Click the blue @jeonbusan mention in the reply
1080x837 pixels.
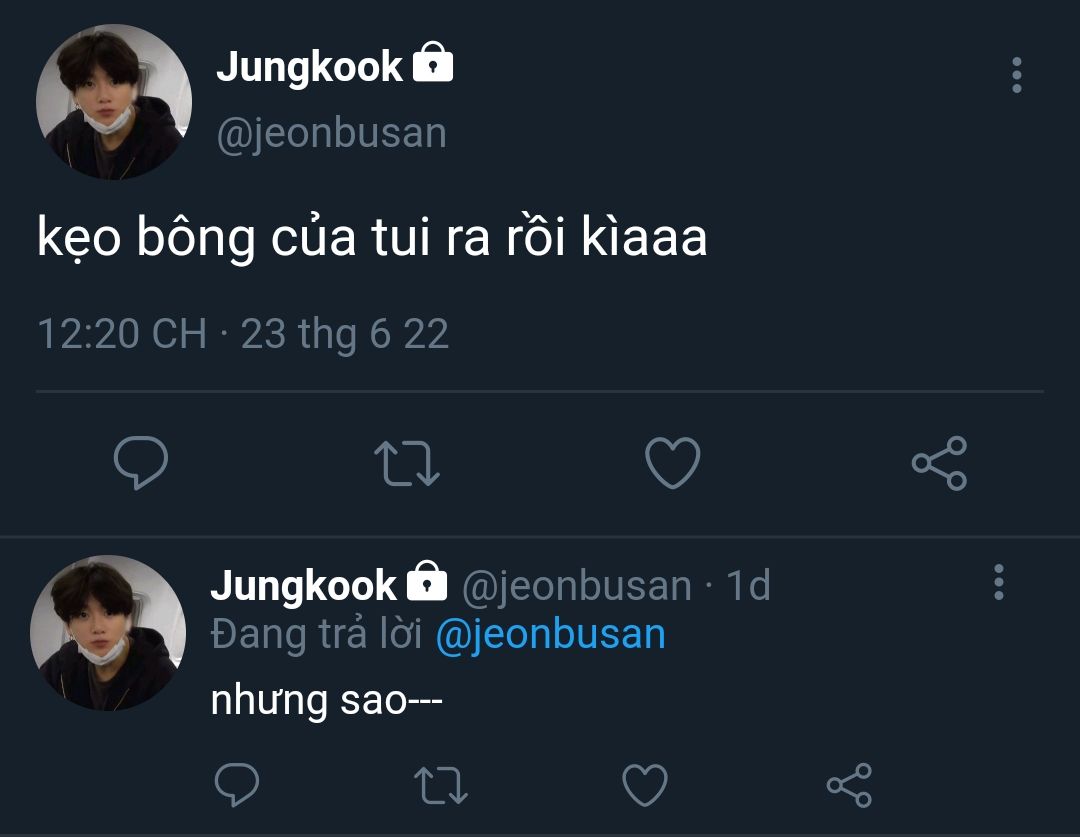click(x=550, y=635)
